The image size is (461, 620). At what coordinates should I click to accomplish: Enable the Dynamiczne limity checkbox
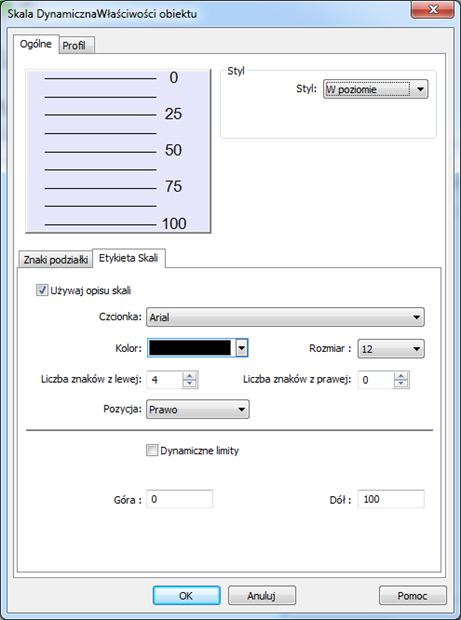(152, 450)
